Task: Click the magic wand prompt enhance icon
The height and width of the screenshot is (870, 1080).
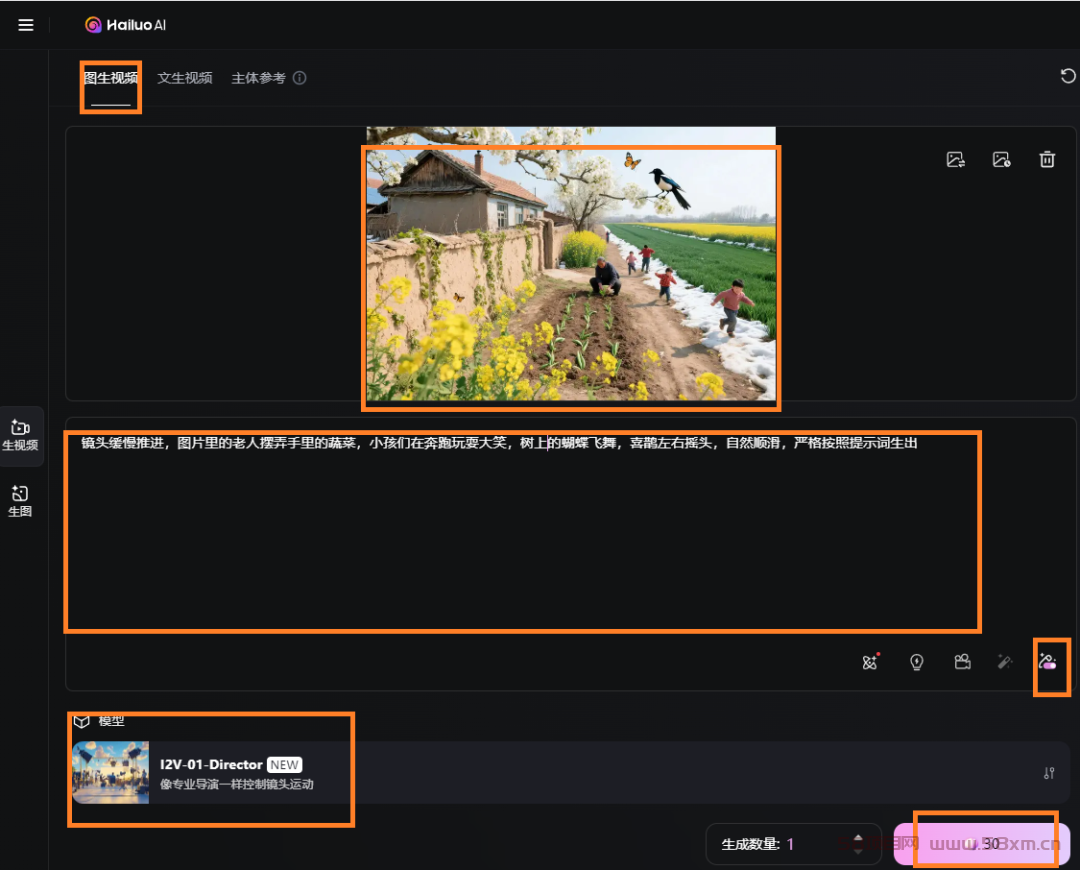Action: tap(1005, 662)
